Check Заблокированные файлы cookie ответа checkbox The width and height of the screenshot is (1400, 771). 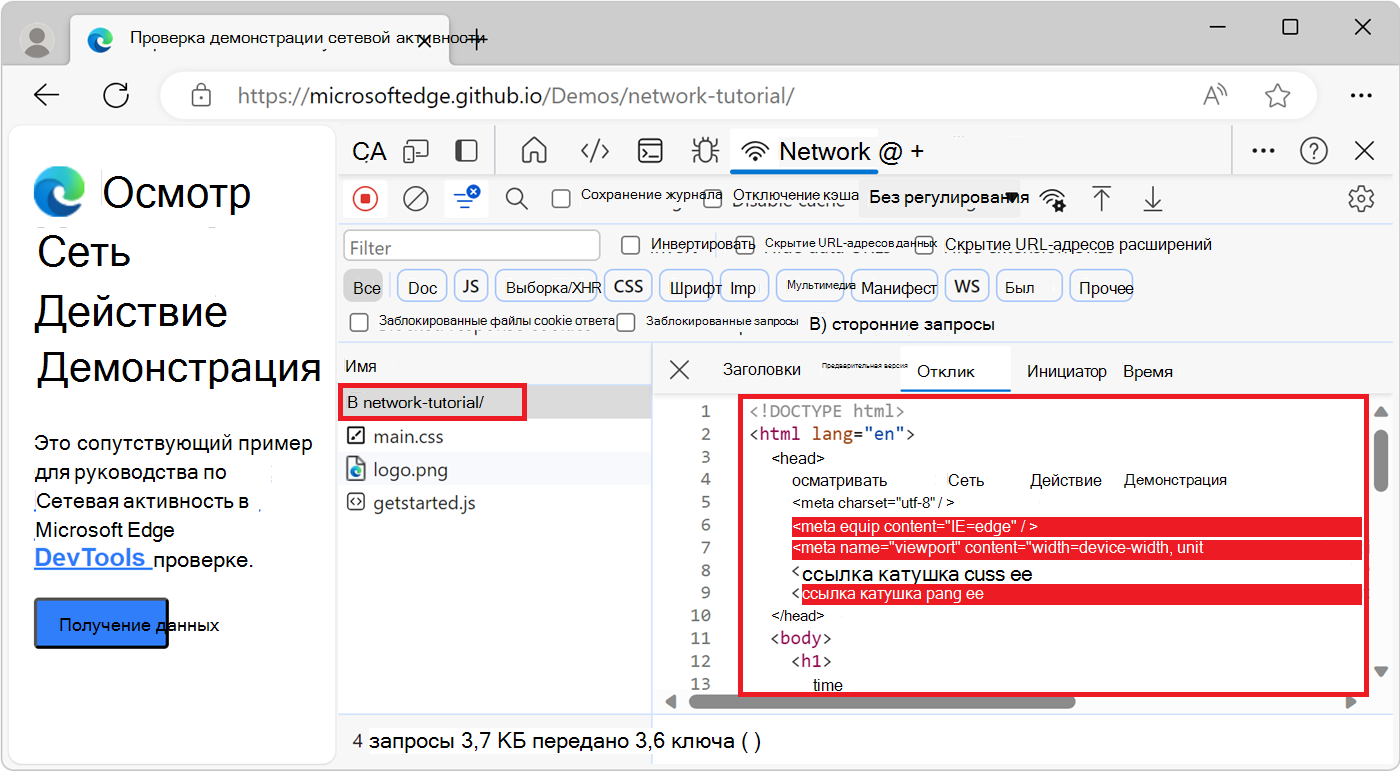(359, 322)
